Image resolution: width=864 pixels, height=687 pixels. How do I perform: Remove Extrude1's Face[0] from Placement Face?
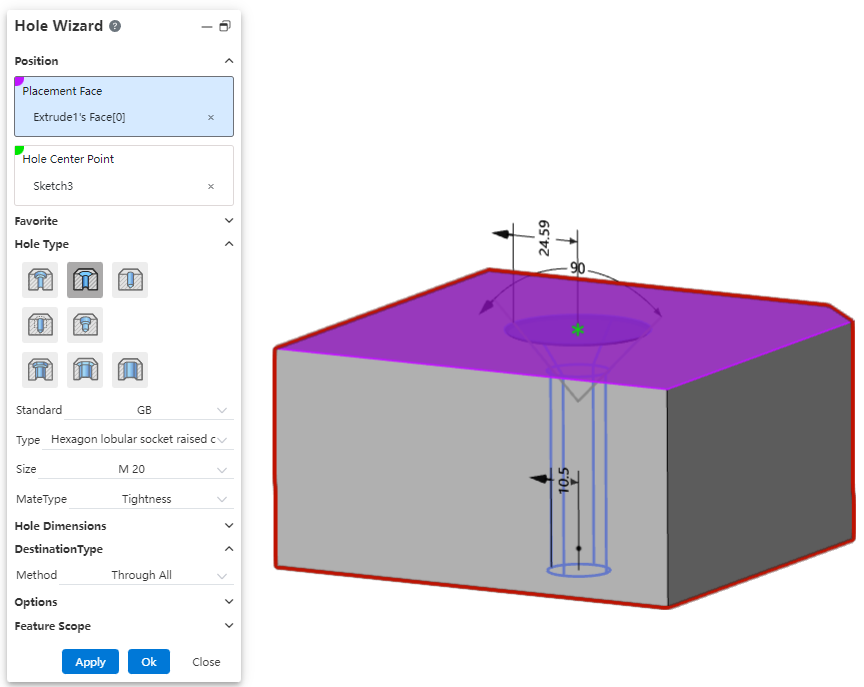click(x=211, y=118)
